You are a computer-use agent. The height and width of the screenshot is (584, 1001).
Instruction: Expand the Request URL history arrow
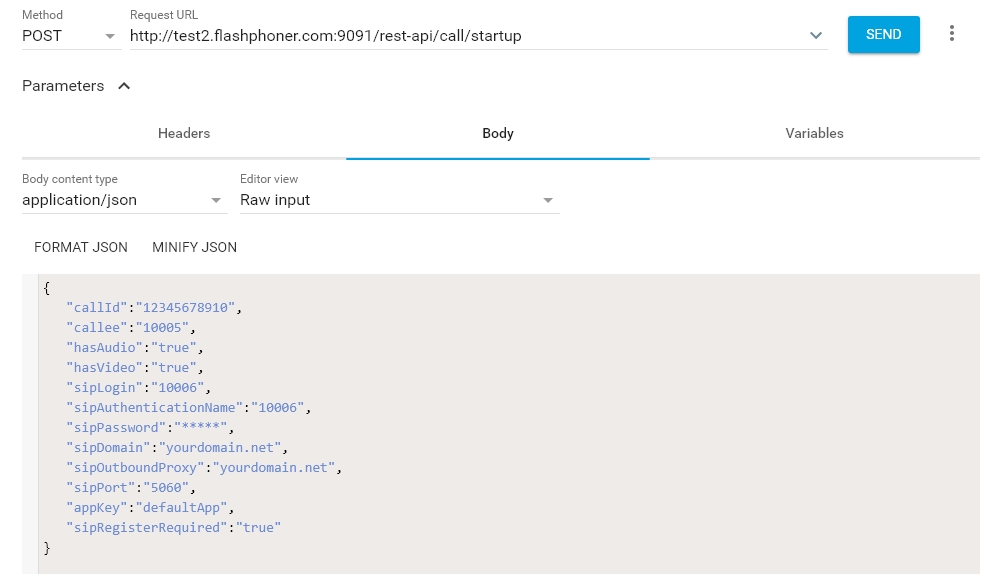(x=816, y=36)
